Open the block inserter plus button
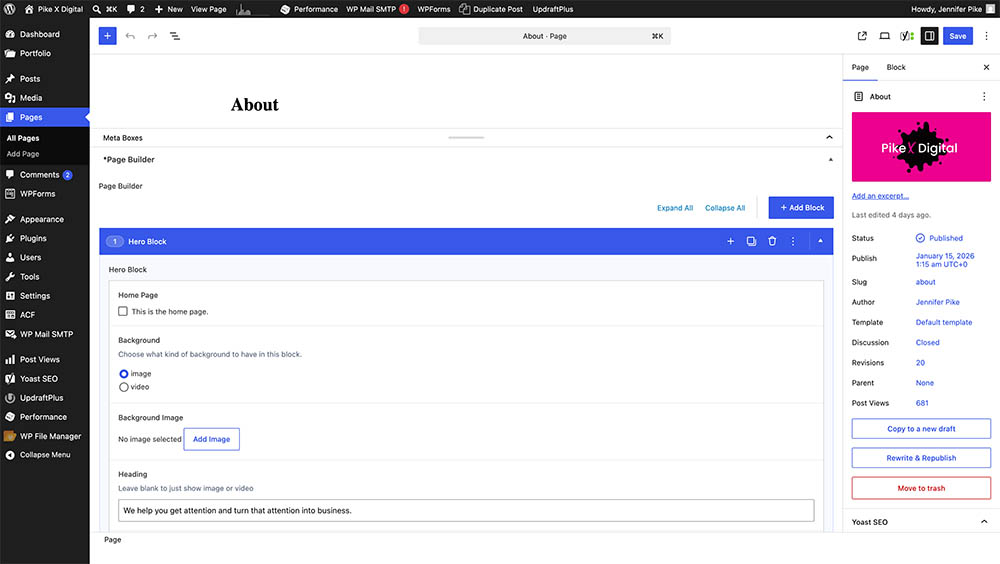1000x564 pixels. coord(107,36)
